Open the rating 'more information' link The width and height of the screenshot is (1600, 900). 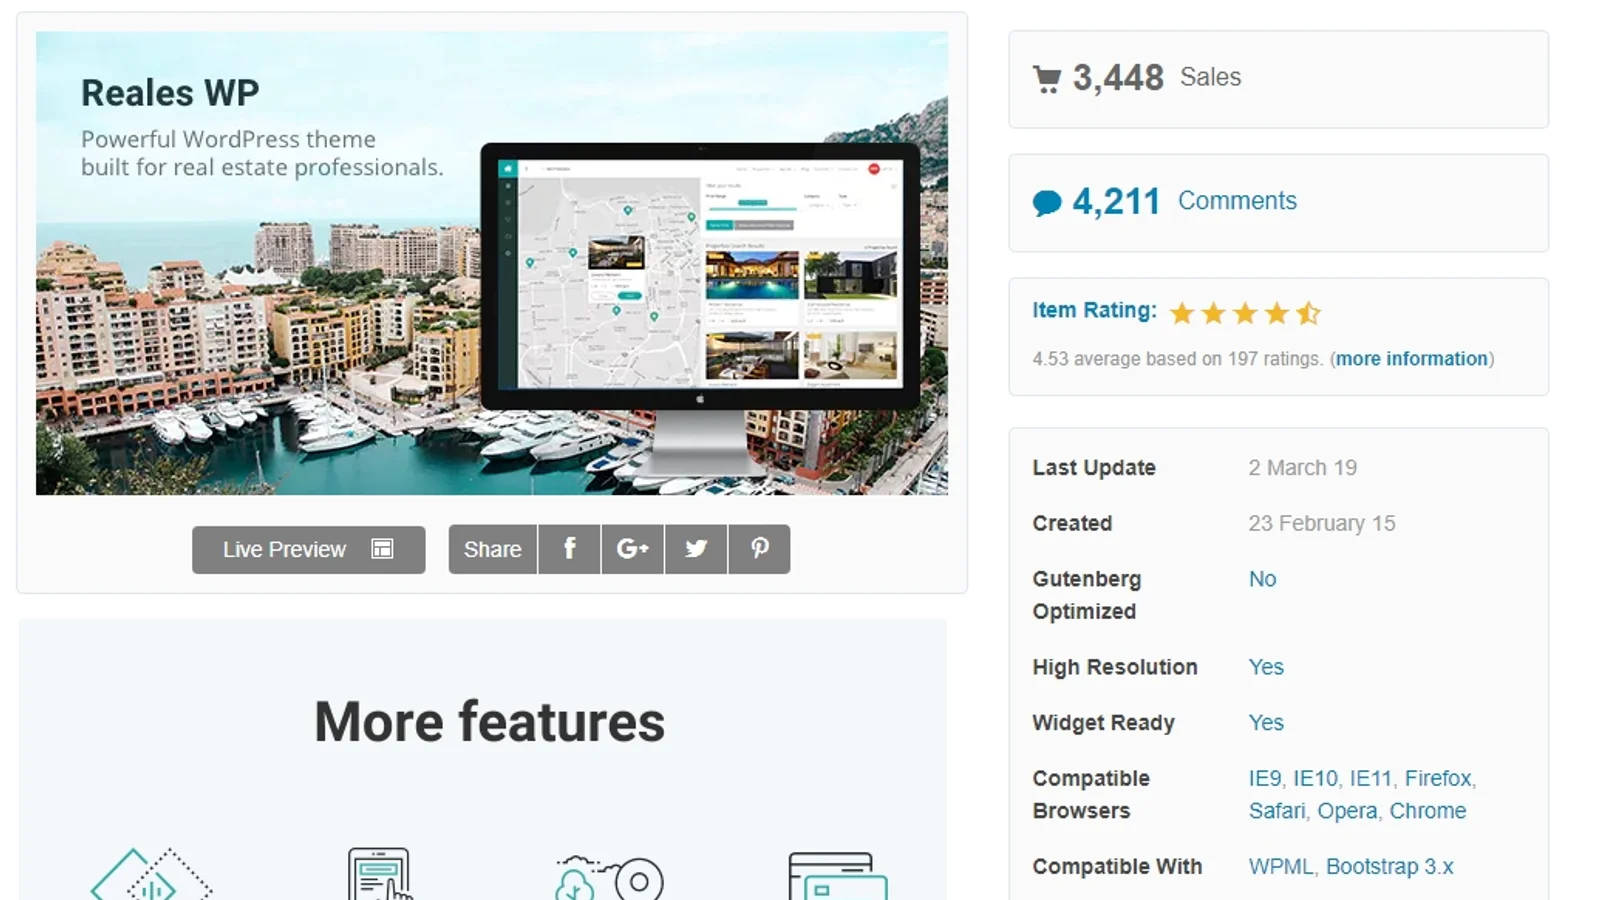coord(1411,359)
